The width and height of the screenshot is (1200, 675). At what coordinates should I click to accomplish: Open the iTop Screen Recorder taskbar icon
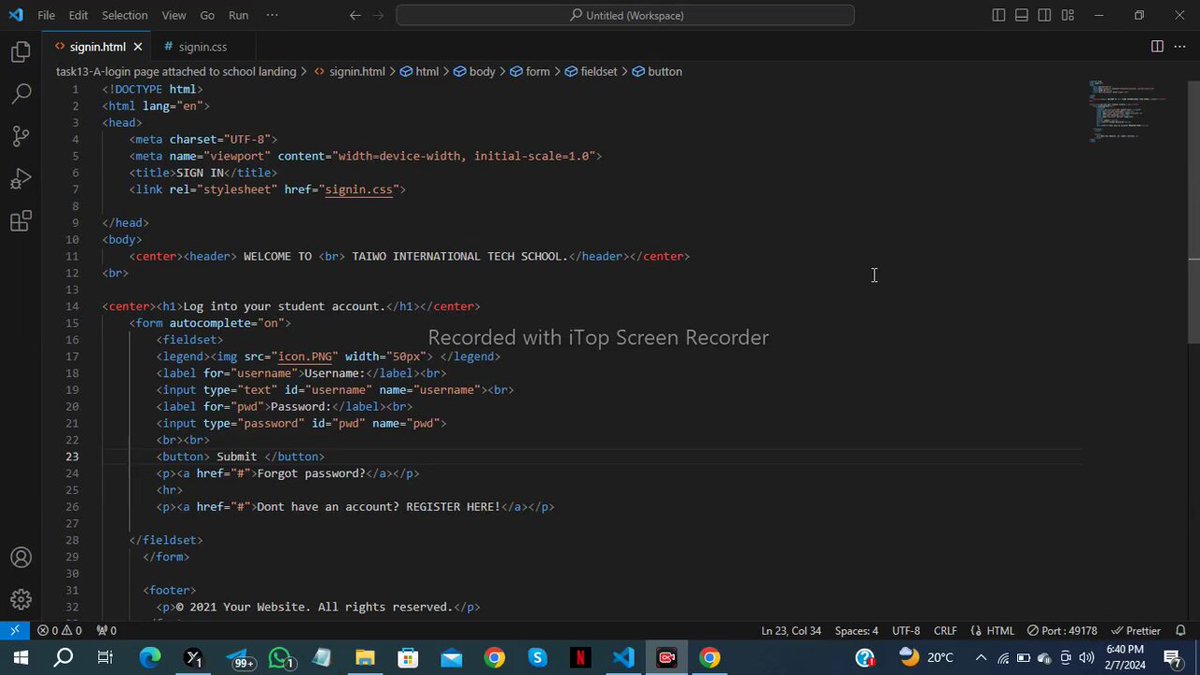pyautogui.click(x=666, y=658)
